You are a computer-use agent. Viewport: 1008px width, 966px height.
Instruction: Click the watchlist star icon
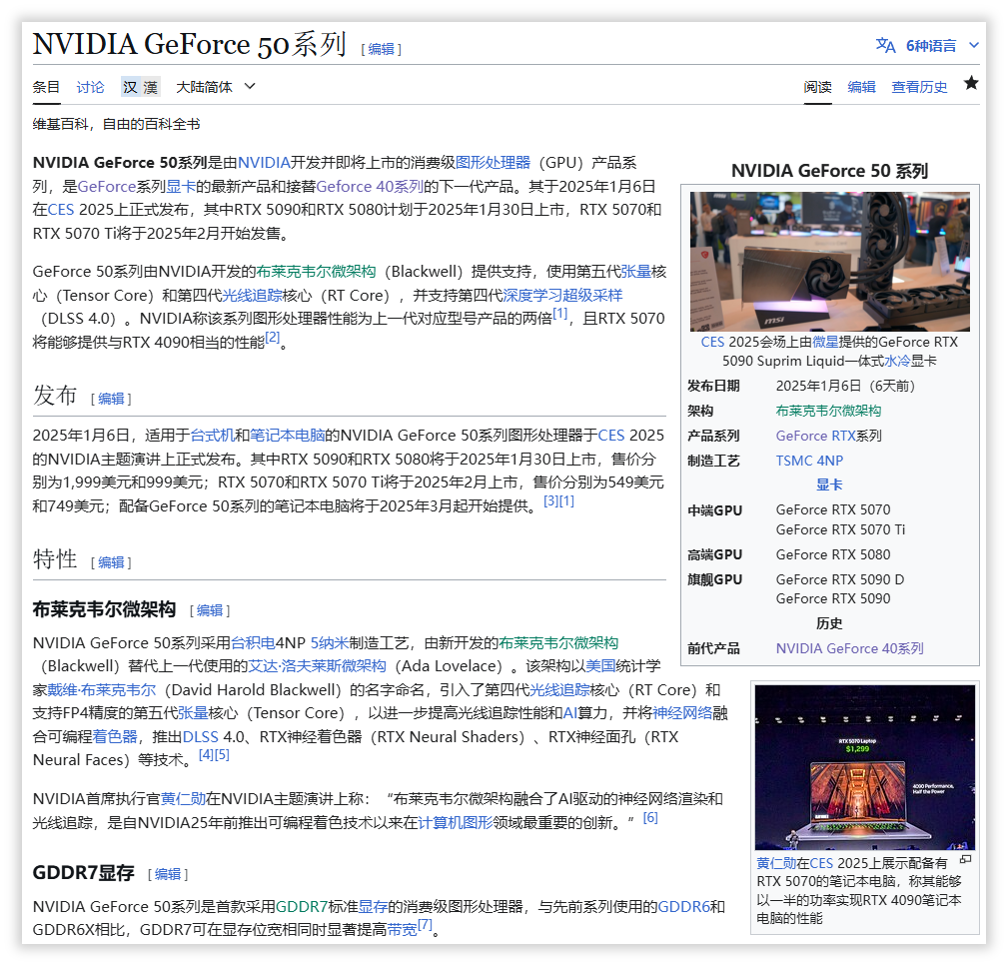coord(971,83)
